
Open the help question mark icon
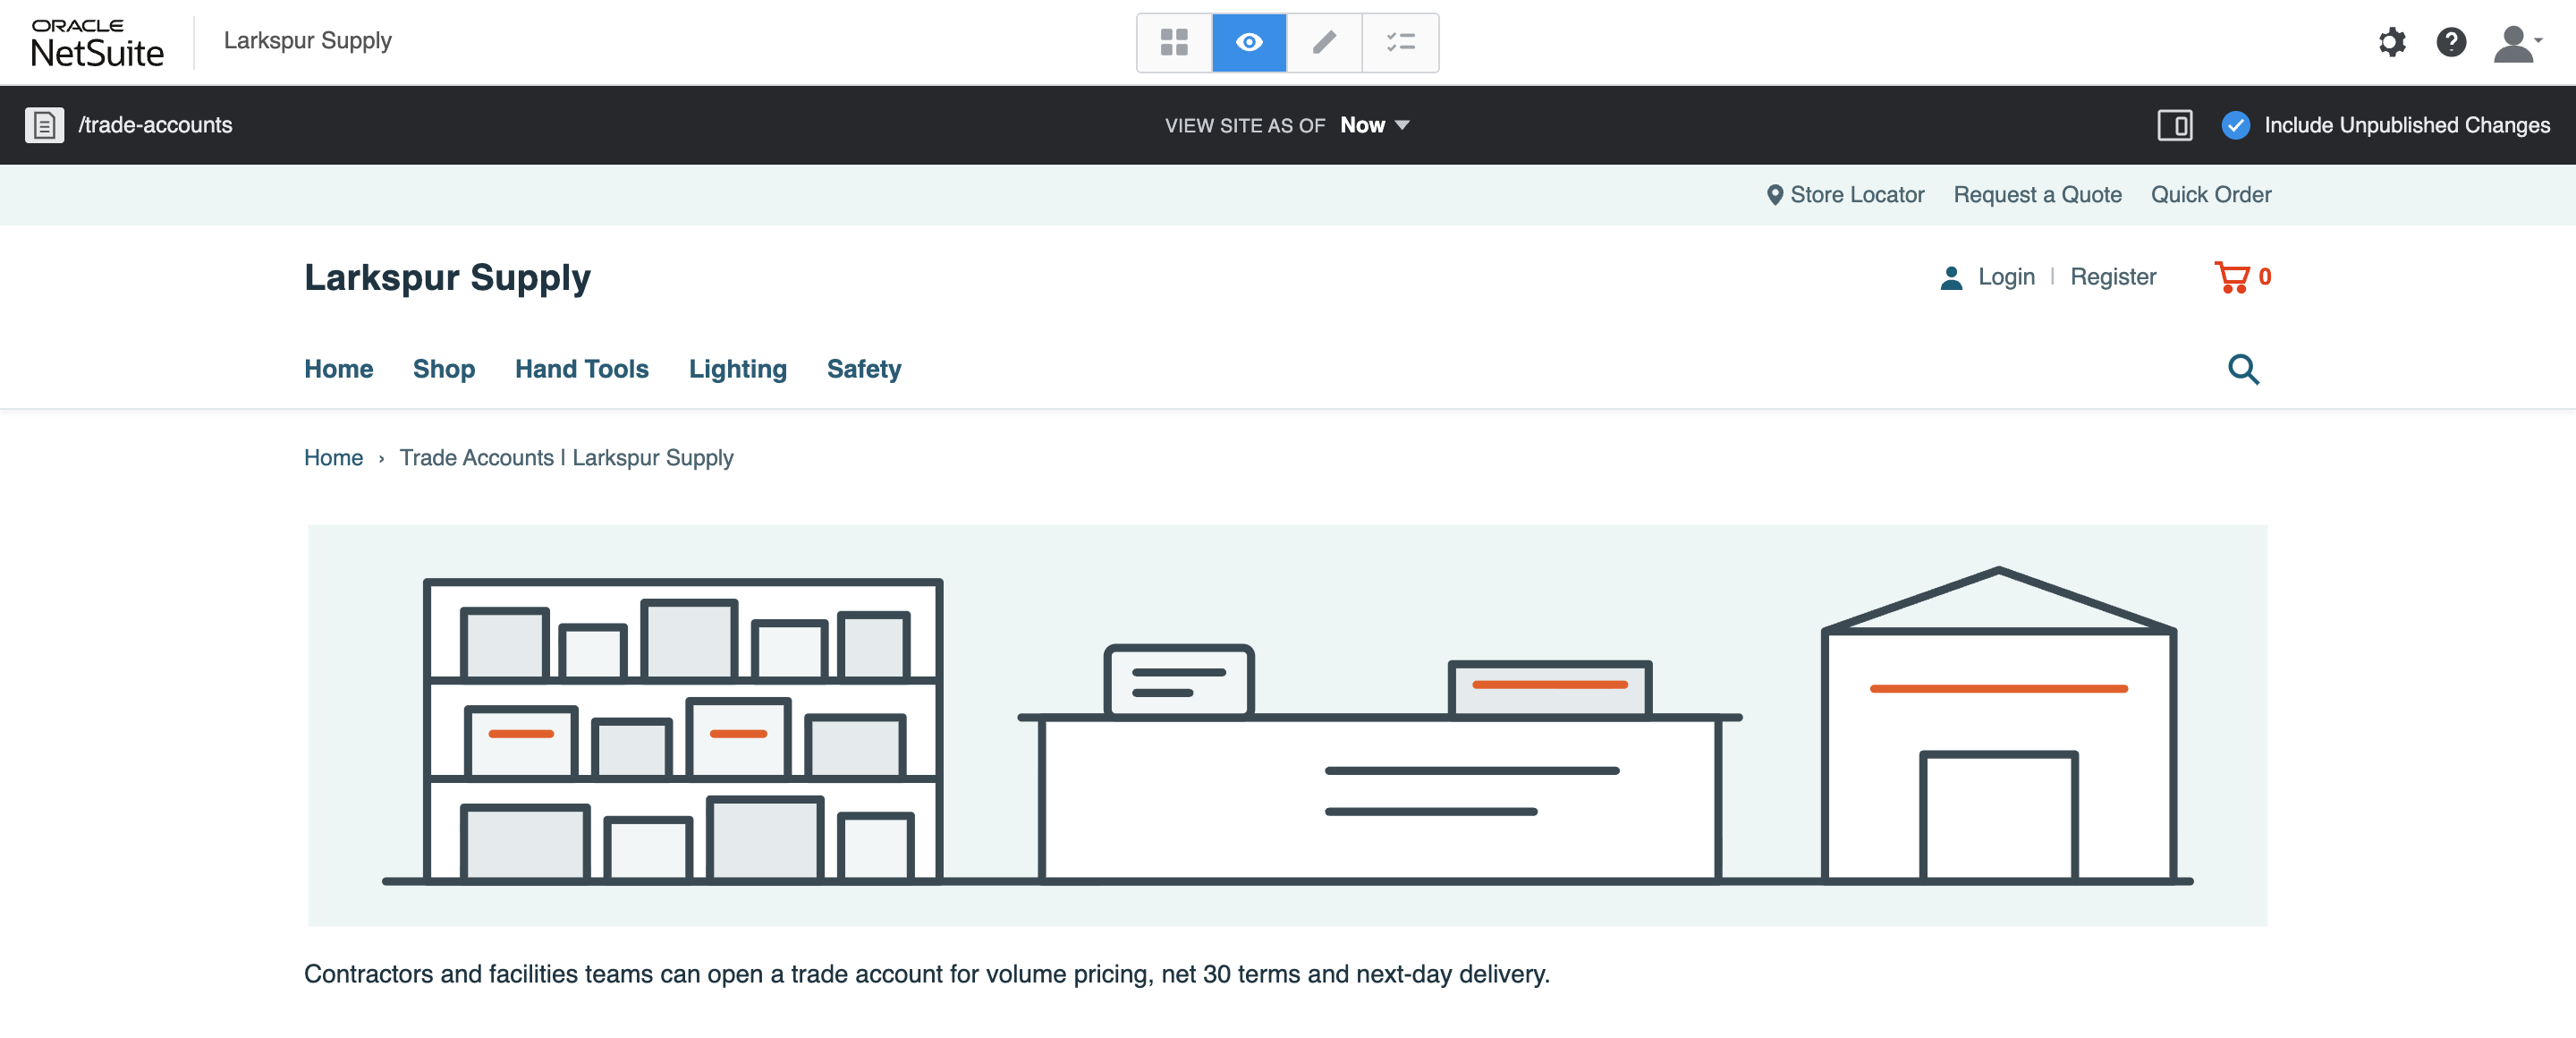click(x=2451, y=42)
